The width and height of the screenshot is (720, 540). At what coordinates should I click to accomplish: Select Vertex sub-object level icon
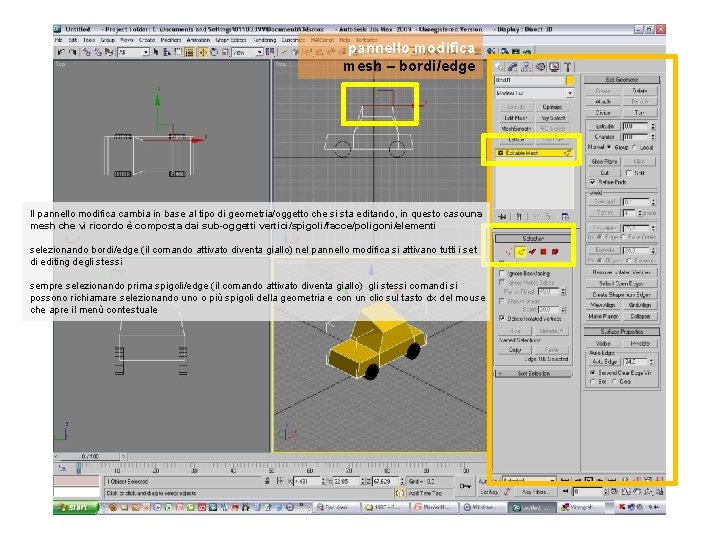(509, 252)
